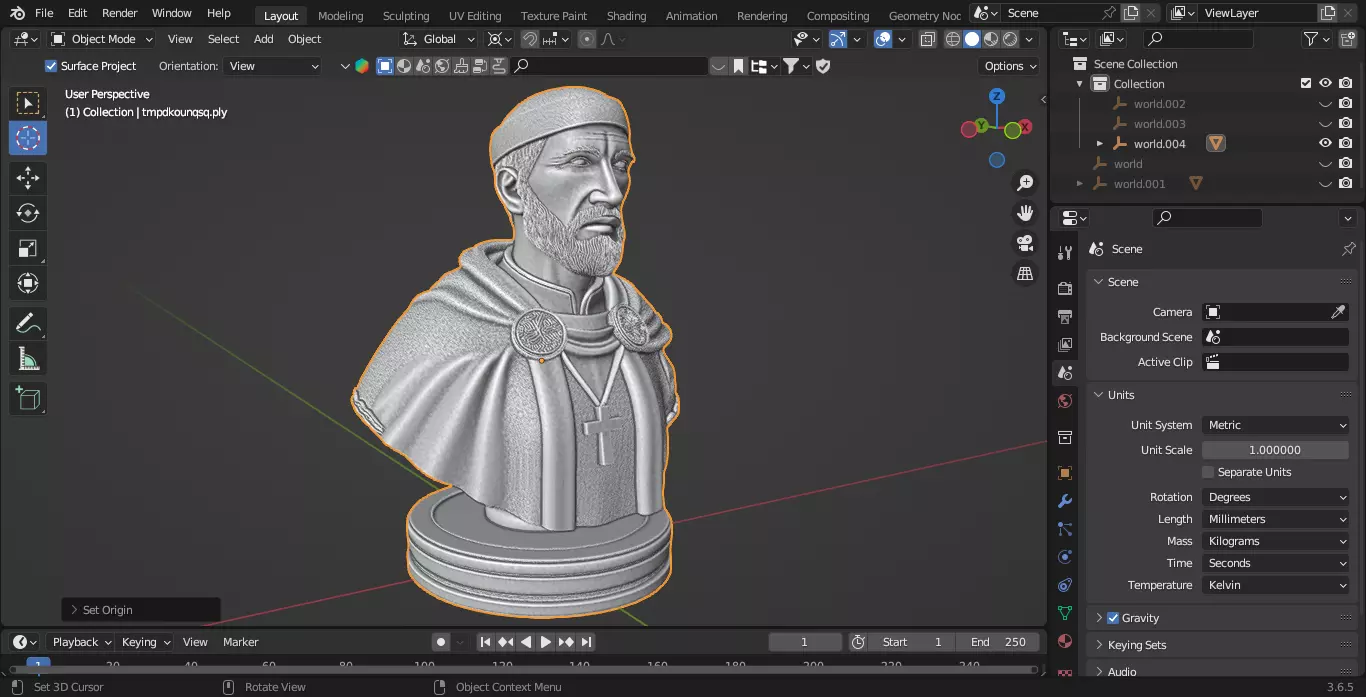Image resolution: width=1366 pixels, height=697 pixels.
Task: Toggle proportional editing button
Action: [x=587, y=39]
